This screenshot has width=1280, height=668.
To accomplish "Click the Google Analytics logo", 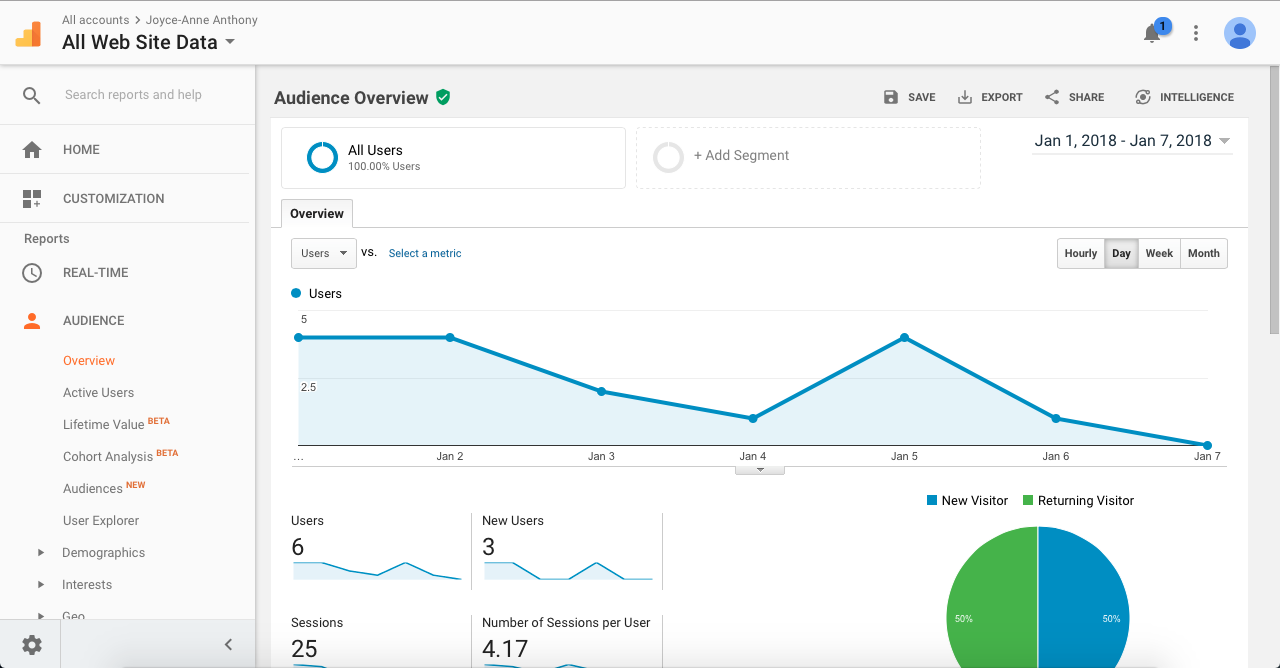I will (x=28, y=34).
